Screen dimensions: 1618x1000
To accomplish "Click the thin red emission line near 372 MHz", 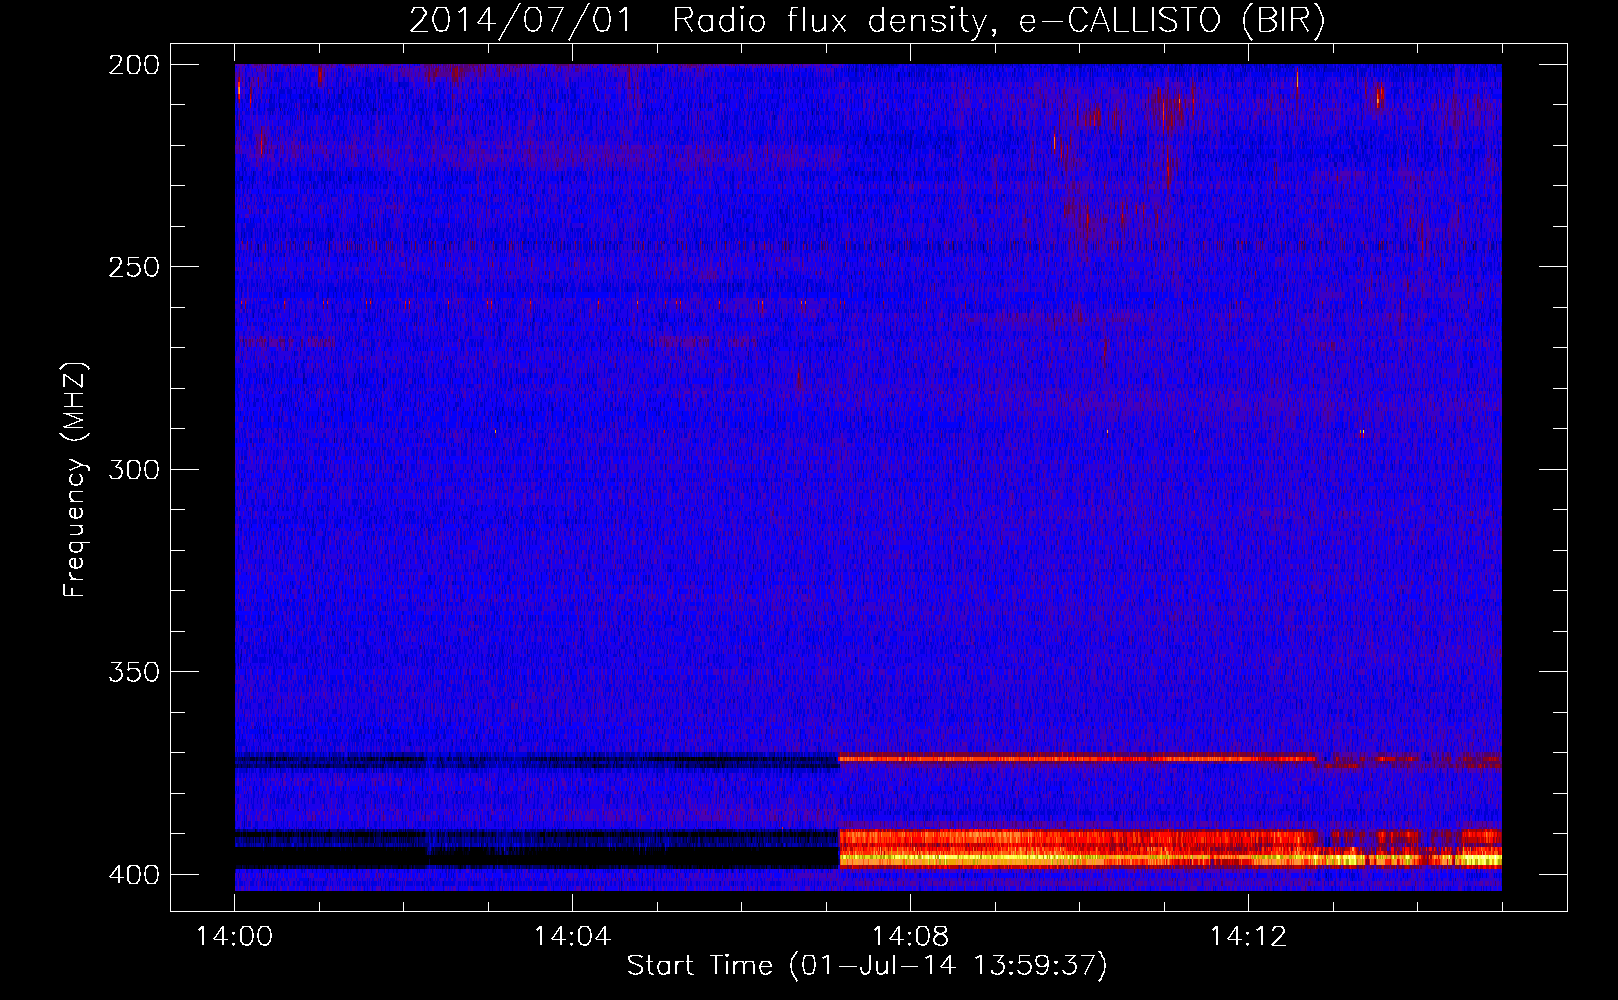I will [1077, 759].
